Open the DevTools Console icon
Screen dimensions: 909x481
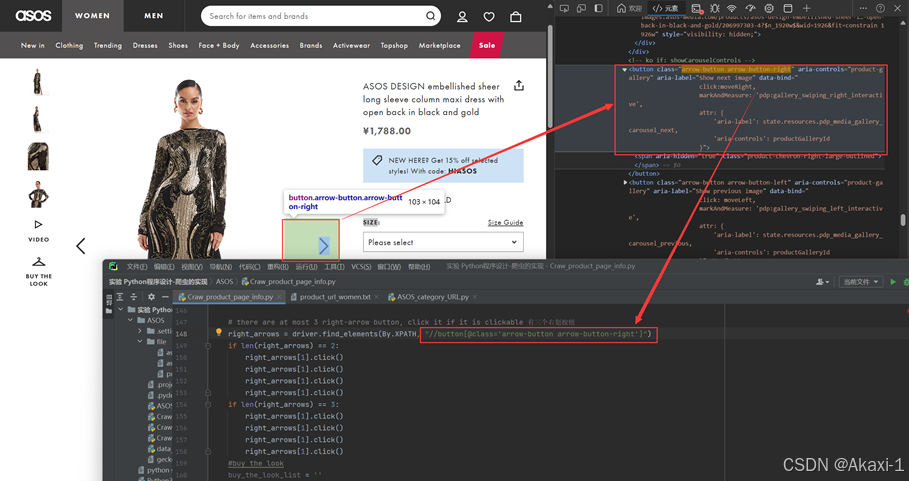(x=697, y=8)
